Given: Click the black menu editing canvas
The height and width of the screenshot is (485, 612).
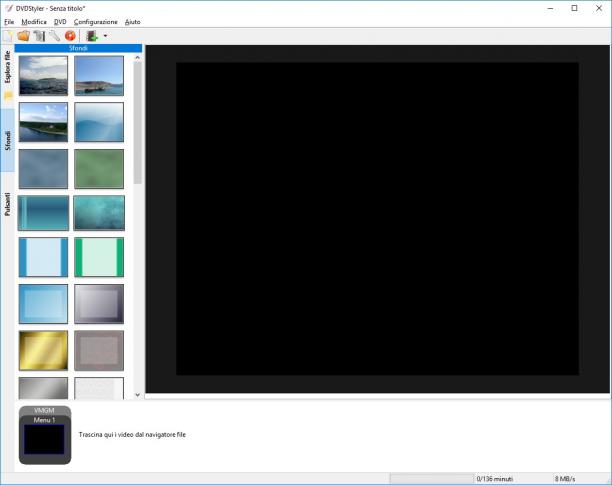Looking at the screenshot, I should [377, 219].
